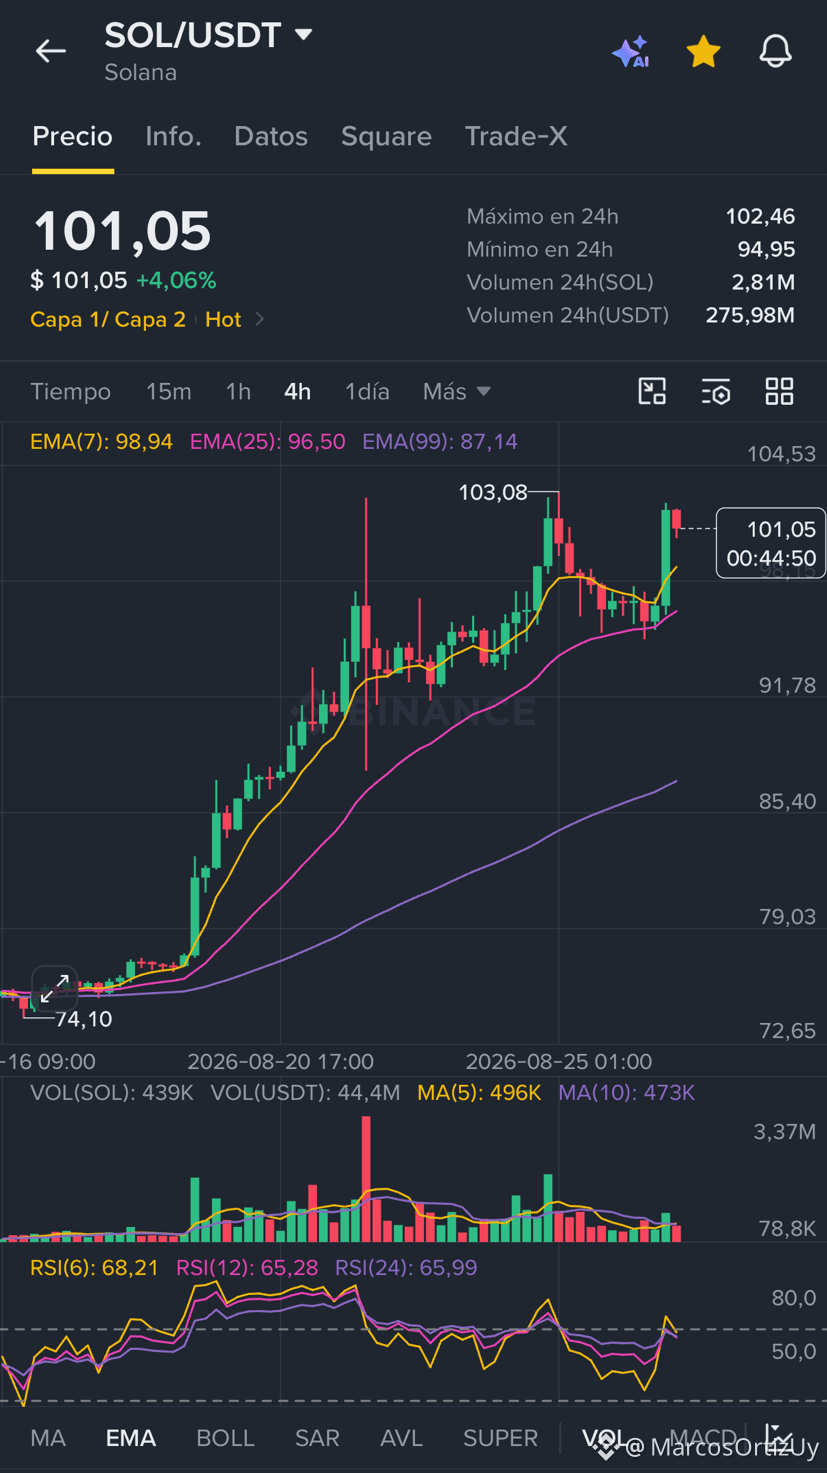
Task: Open the Hot tag link
Action: click(x=223, y=319)
